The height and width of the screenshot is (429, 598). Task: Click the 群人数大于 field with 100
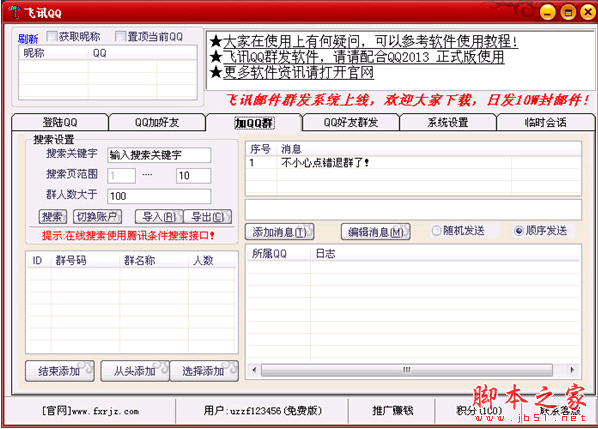coord(159,196)
